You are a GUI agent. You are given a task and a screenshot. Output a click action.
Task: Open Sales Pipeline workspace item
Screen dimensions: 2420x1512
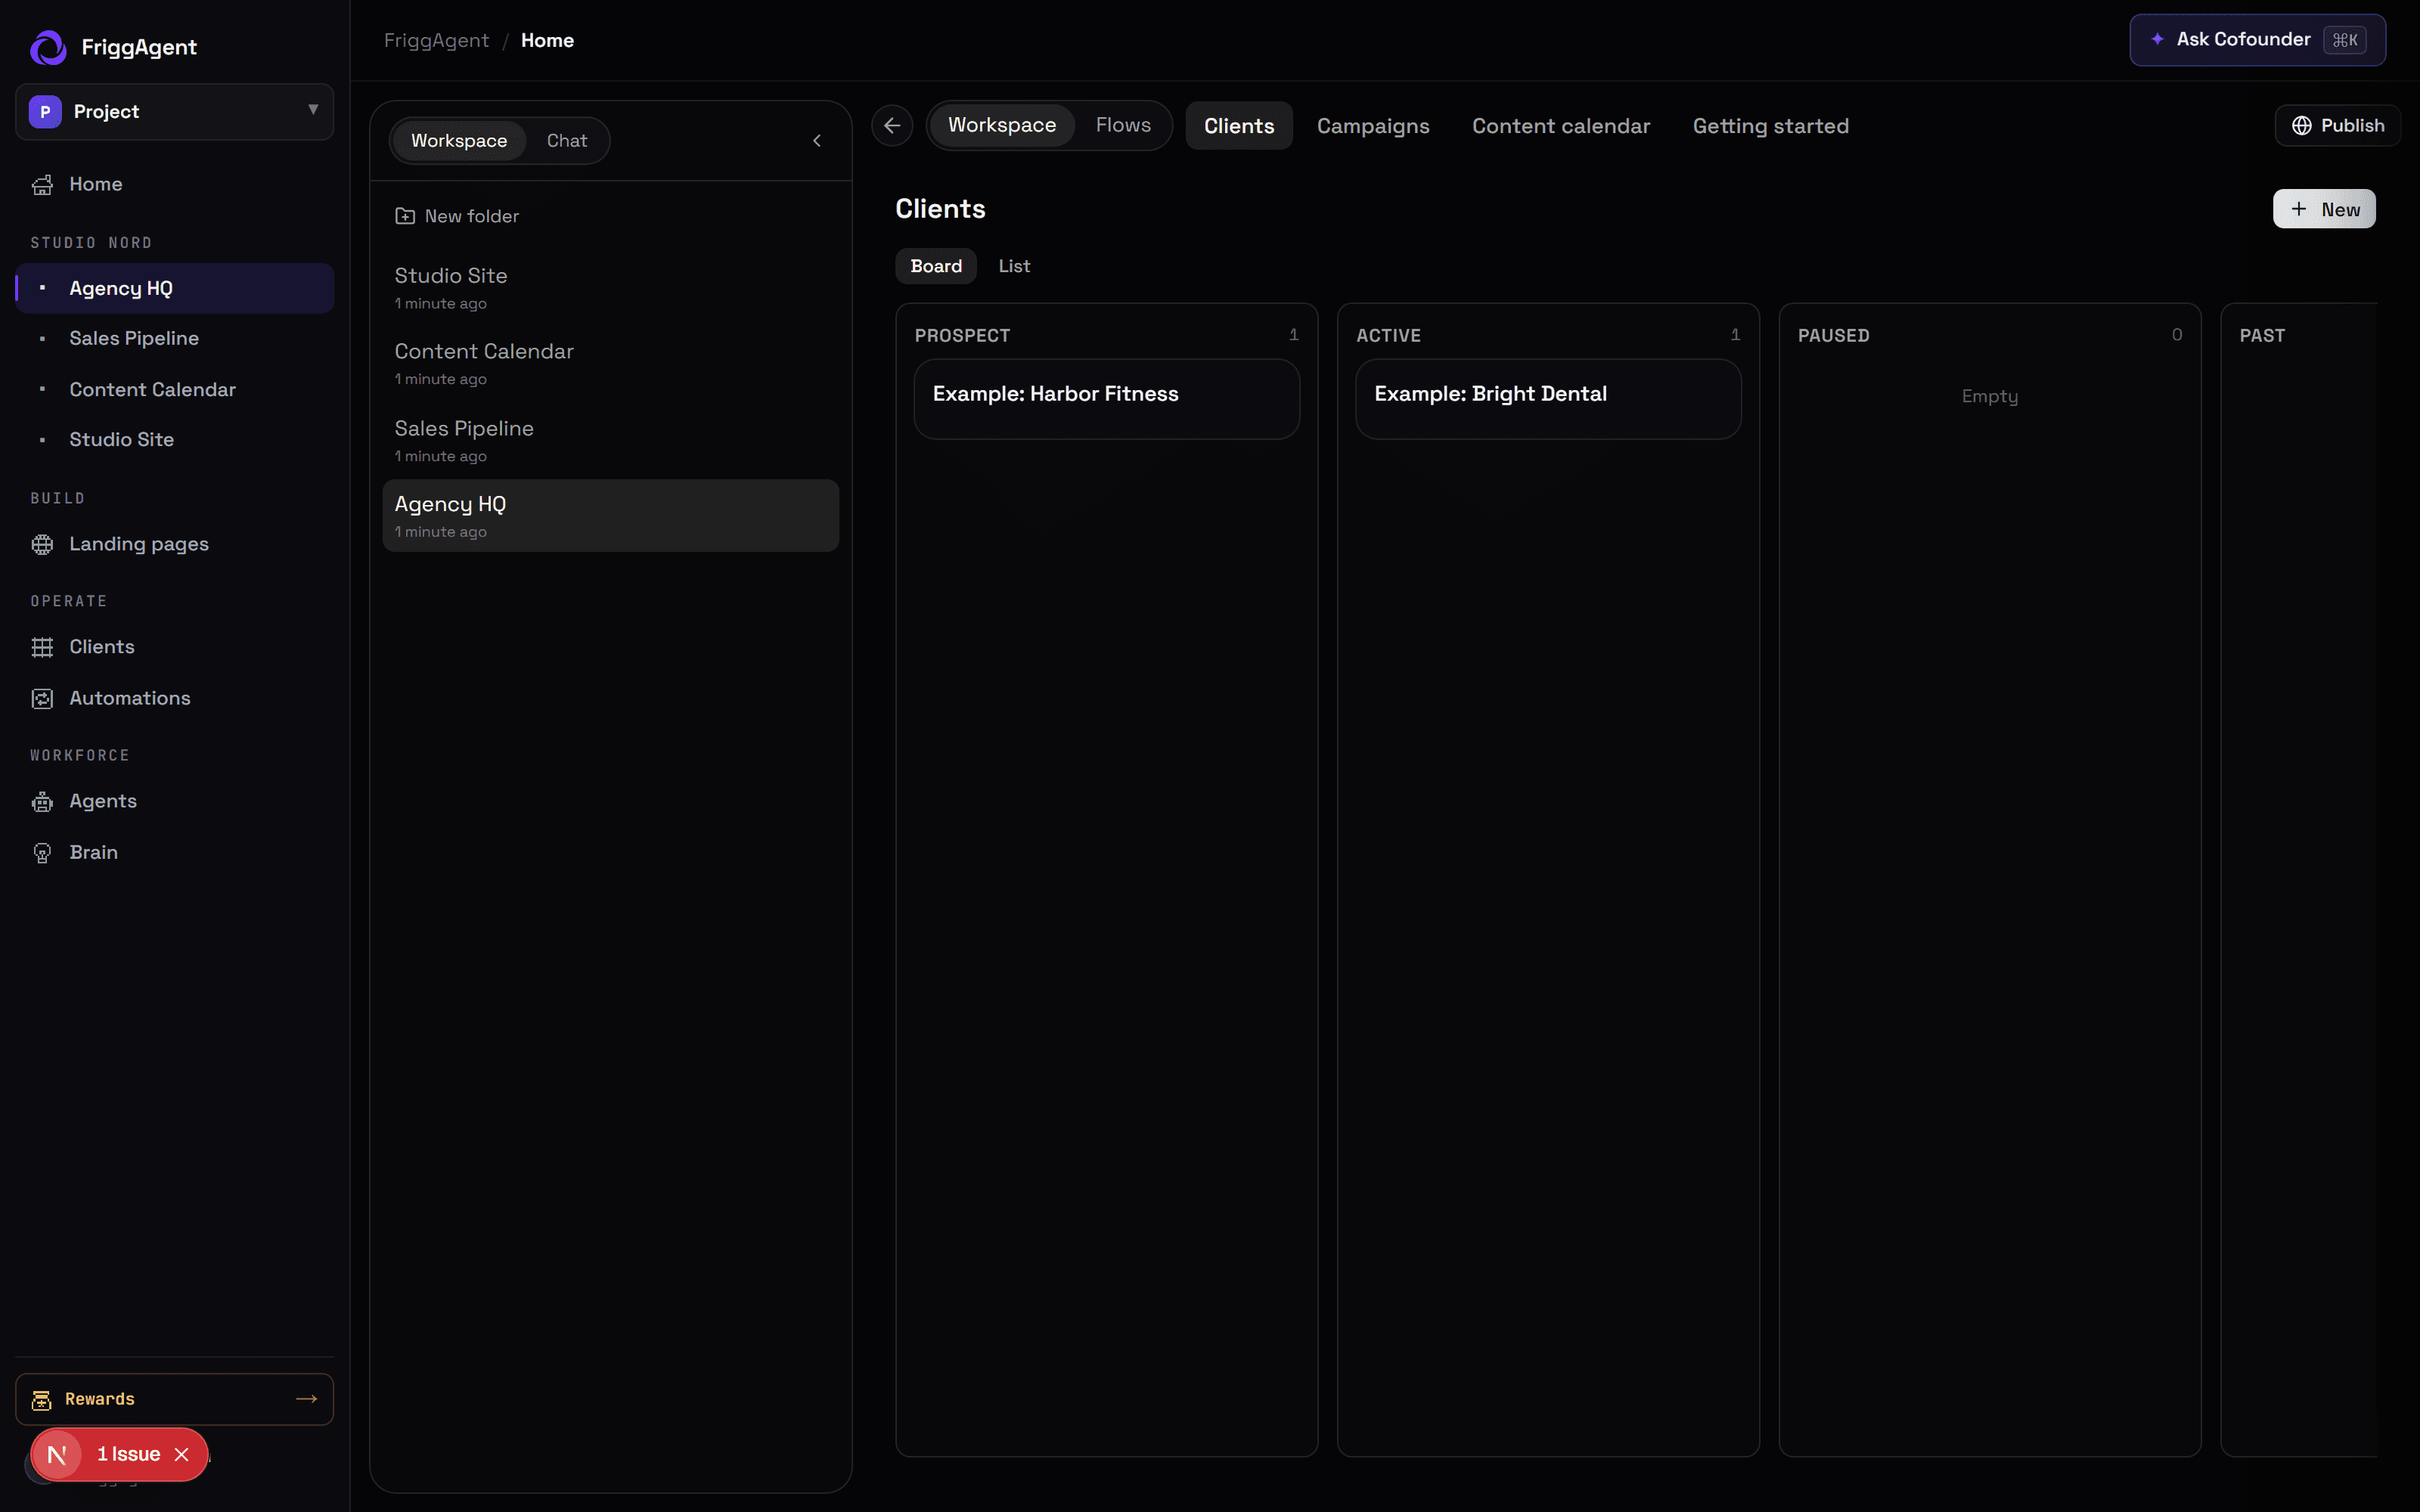pyautogui.click(x=610, y=440)
